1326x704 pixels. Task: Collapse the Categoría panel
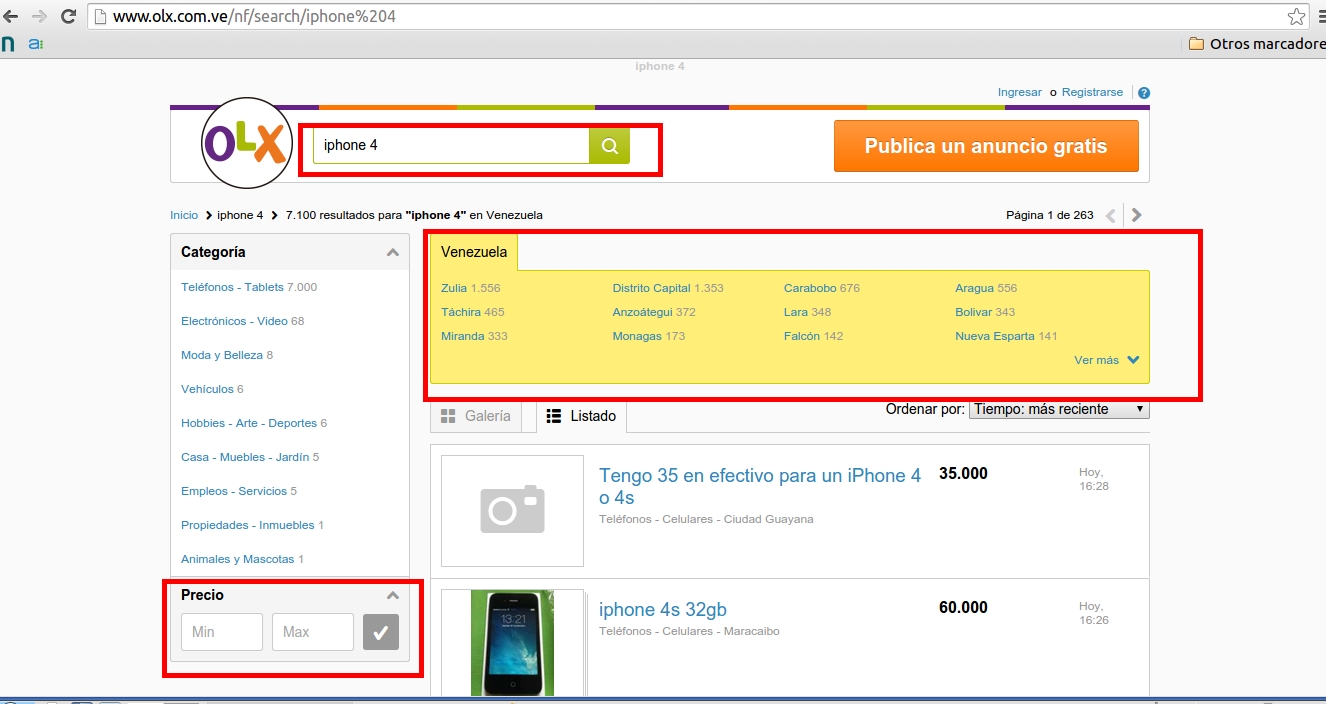coord(393,253)
